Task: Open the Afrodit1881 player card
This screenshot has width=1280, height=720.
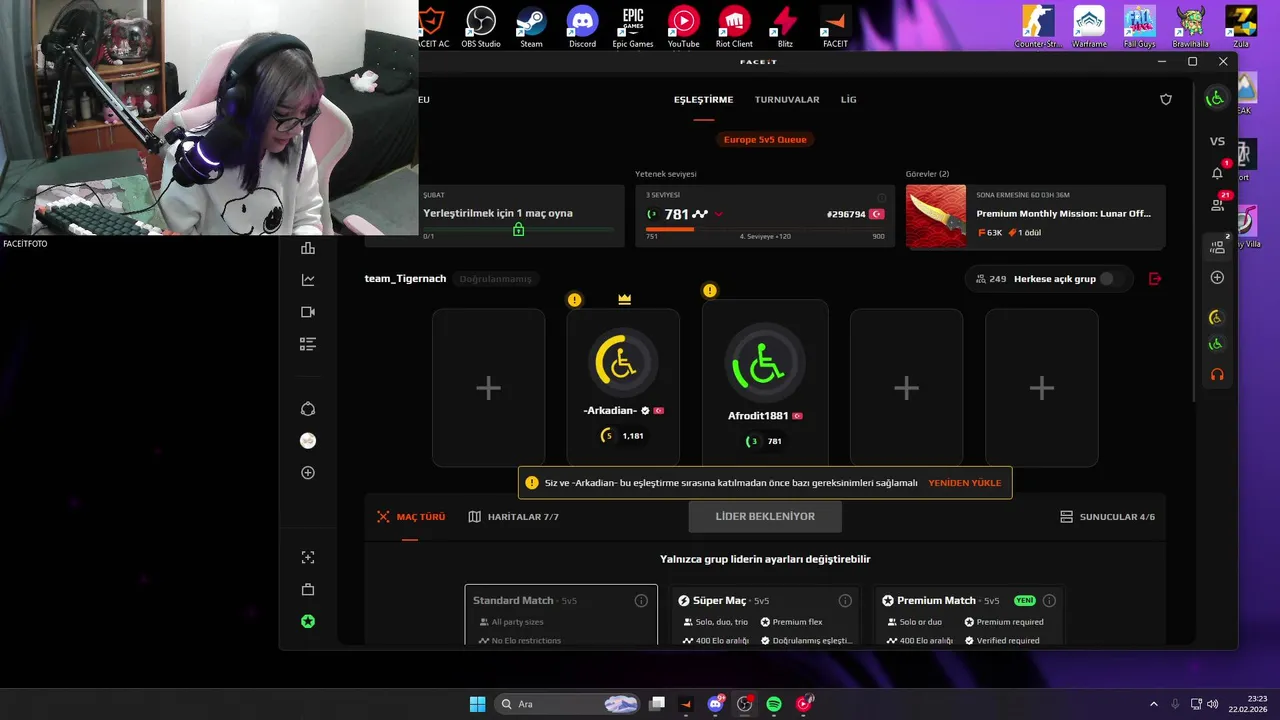Action: pos(765,382)
